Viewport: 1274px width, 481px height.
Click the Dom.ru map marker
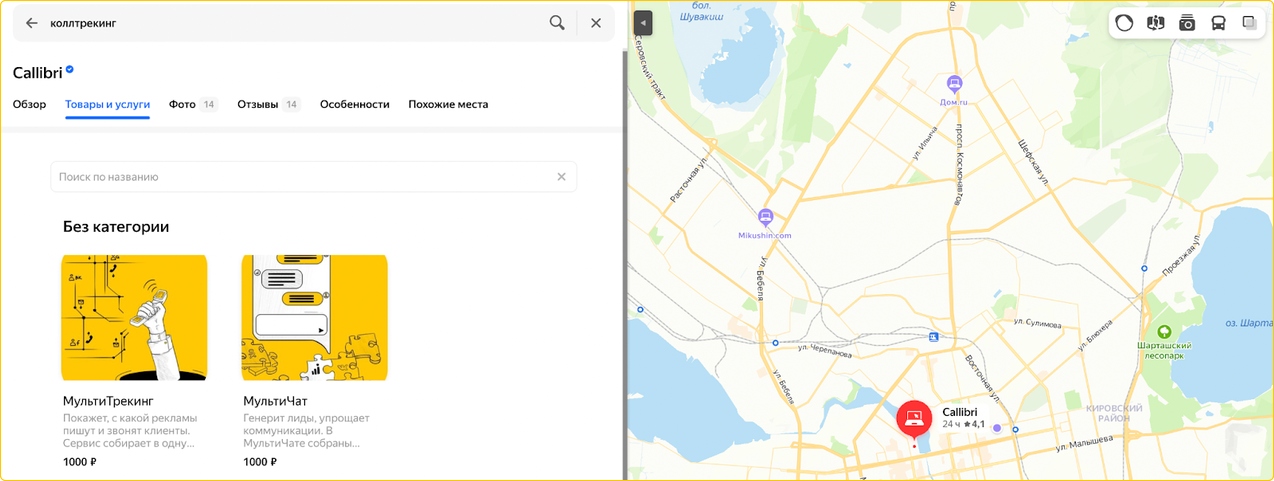[954, 84]
